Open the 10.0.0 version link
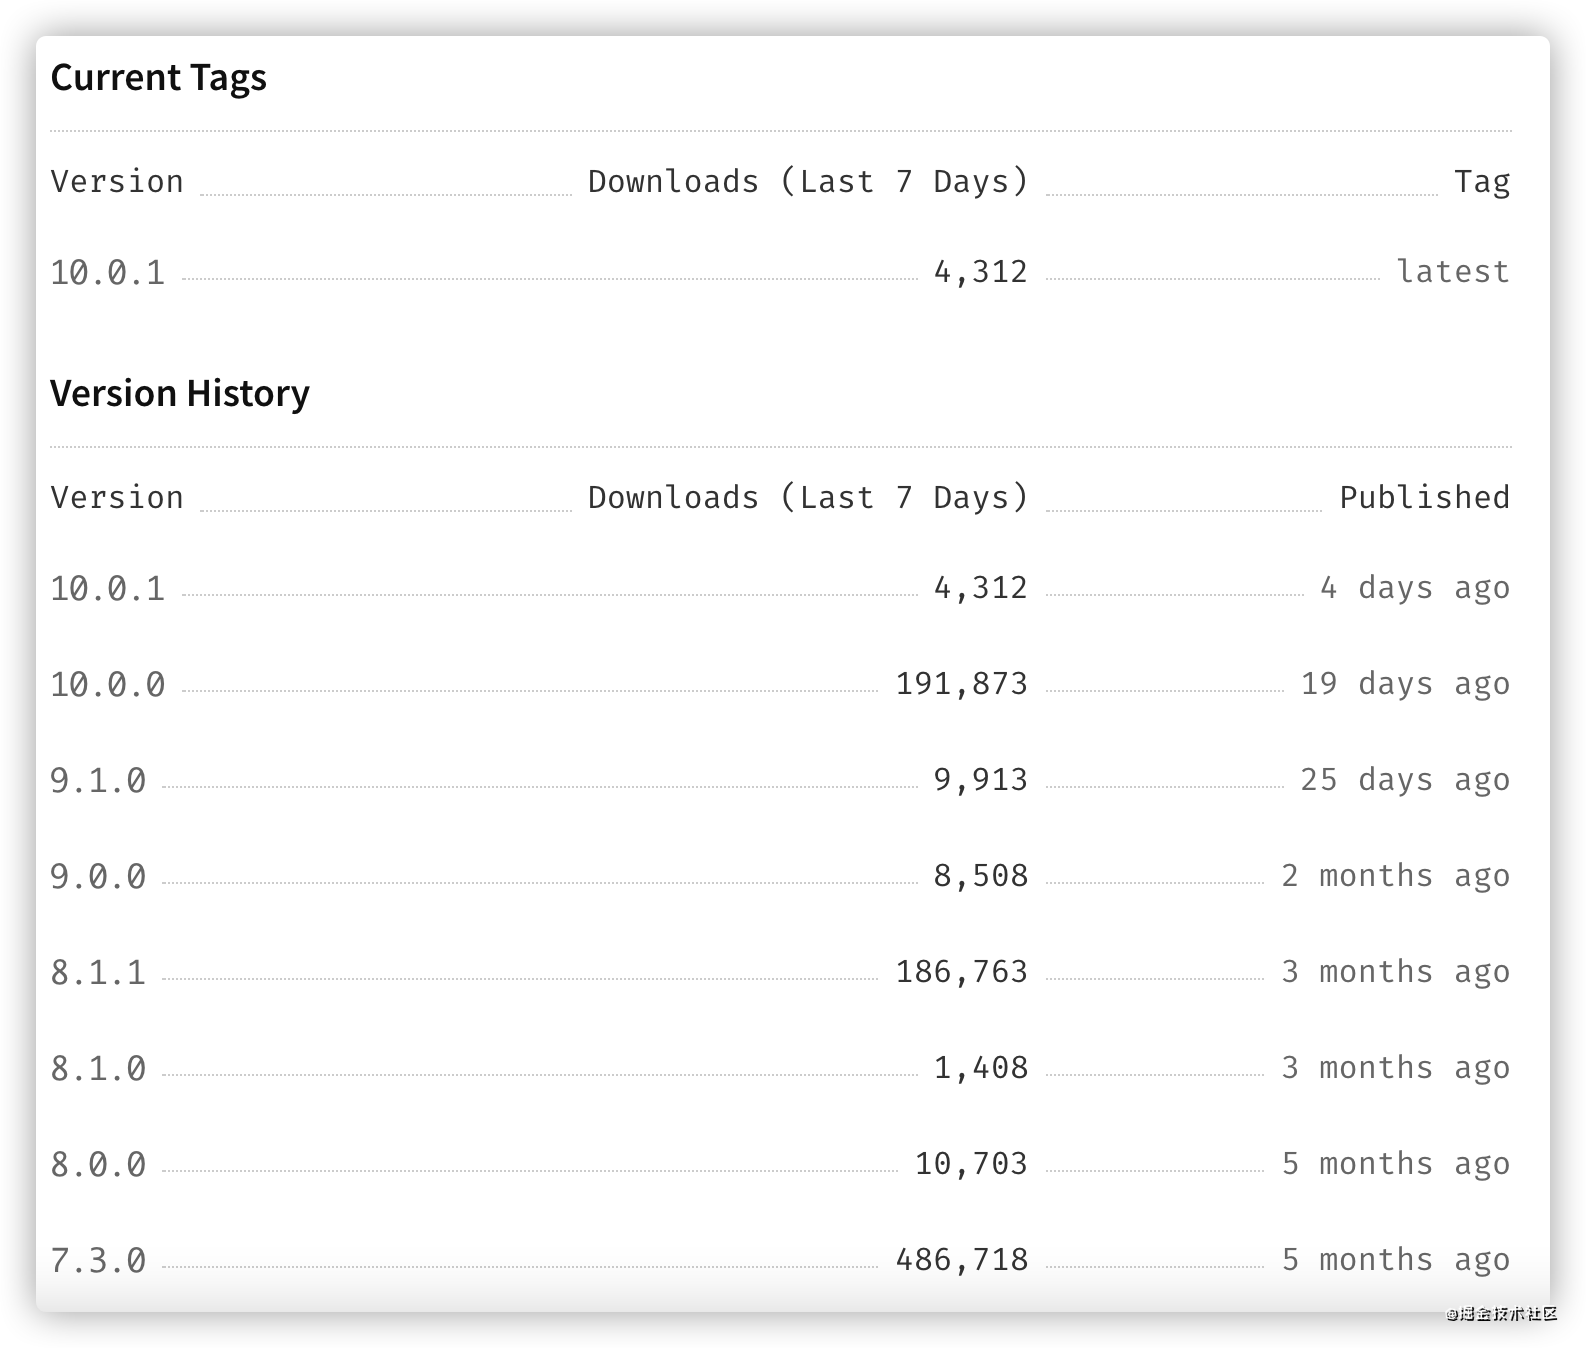This screenshot has height=1348, width=1586. coord(108,684)
